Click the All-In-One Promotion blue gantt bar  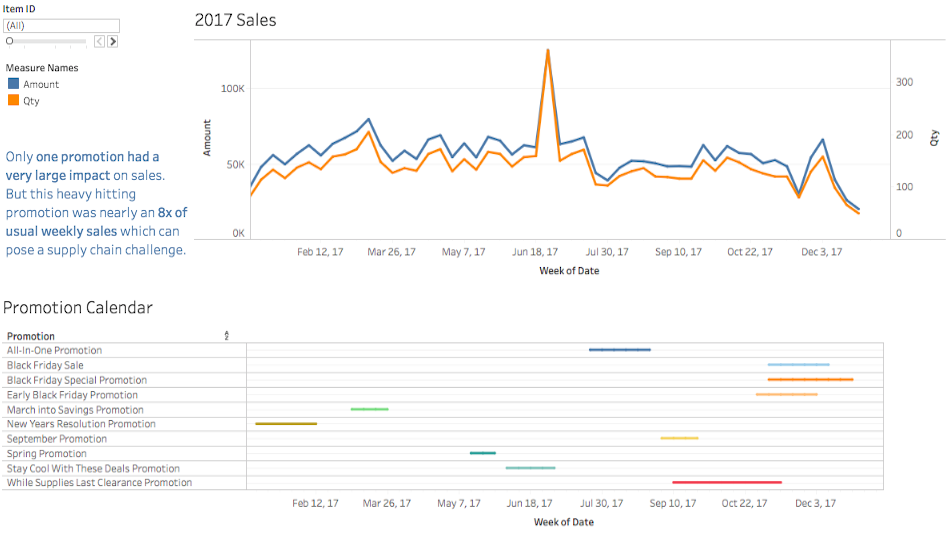(x=620, y=350)
